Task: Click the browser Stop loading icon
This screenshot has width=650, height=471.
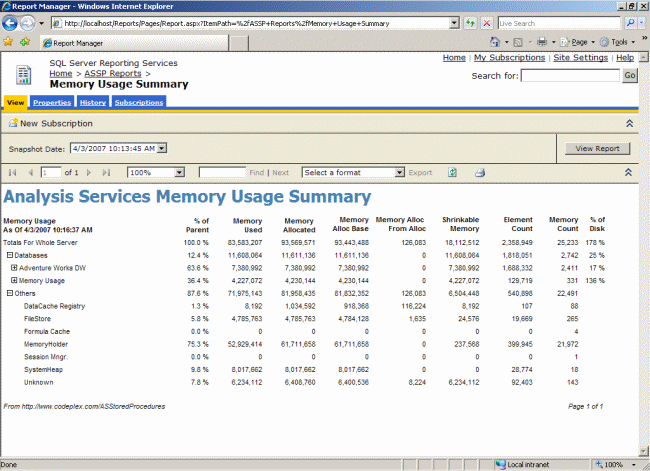Action: tap(487, 21)
